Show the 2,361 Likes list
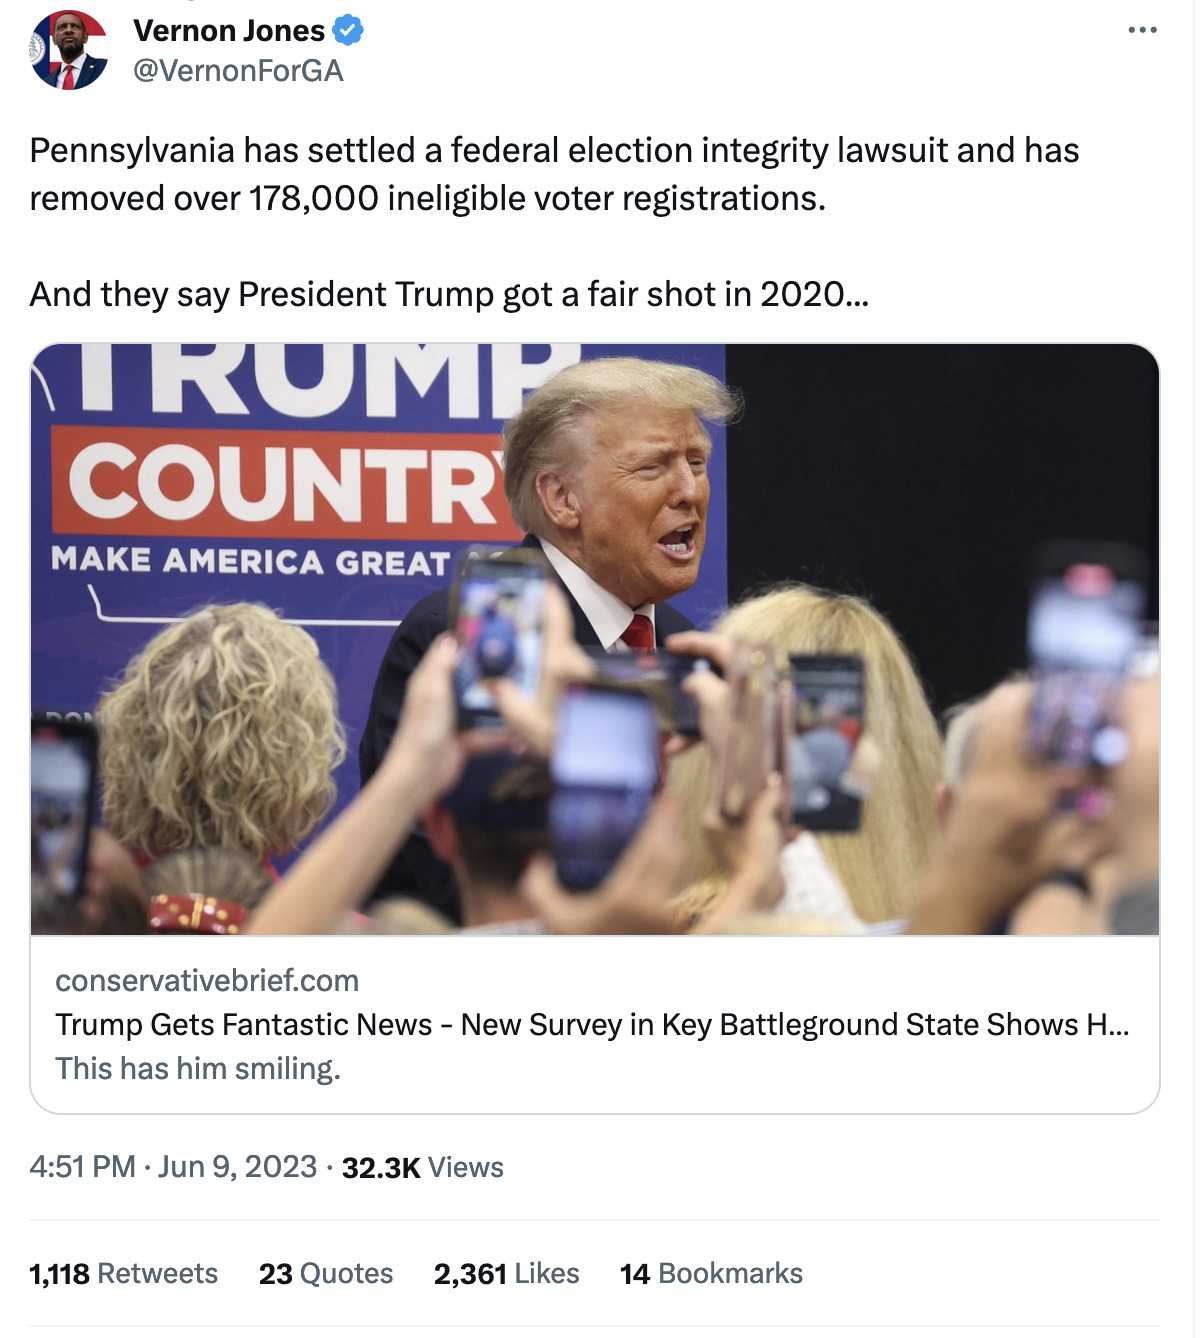Screen dimensions: 1200x1338 pyautogui.click(x=506, y=1273)
